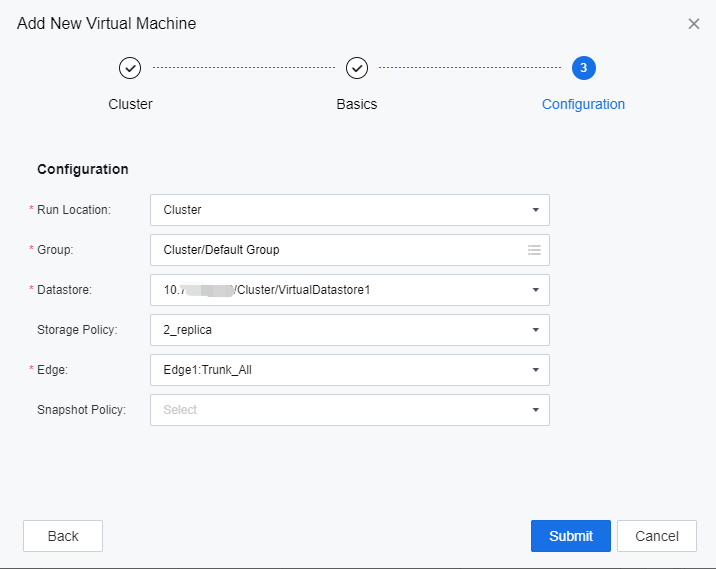This screenshot has width=716, height=569.
Task: Click the step 3 number circle
Action: [584, 68]
